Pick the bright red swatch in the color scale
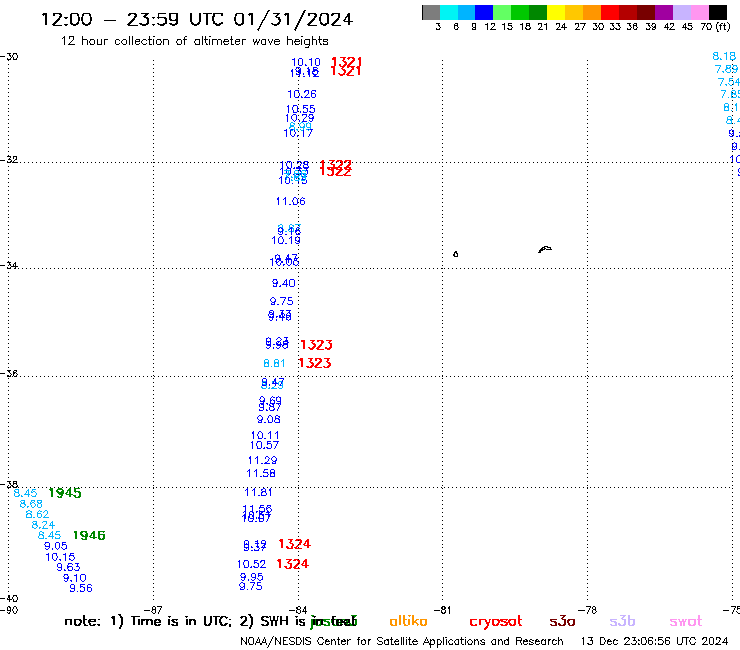Viewport: 740px width, 650px height. pos(610,12)
